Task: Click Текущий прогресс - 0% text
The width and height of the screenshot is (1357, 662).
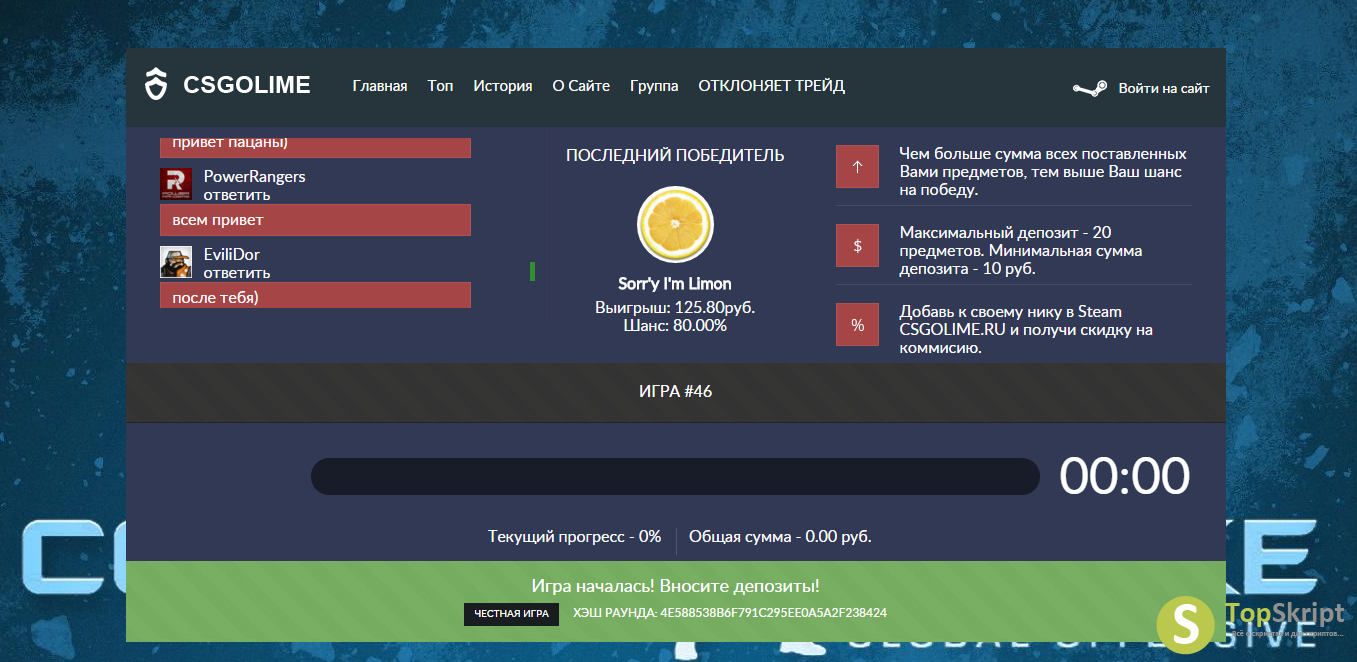Action: click(575, 537)
